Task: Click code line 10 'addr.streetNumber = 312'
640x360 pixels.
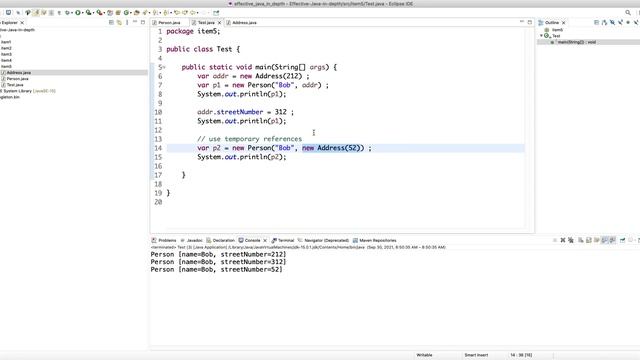Action: (245, 112)
